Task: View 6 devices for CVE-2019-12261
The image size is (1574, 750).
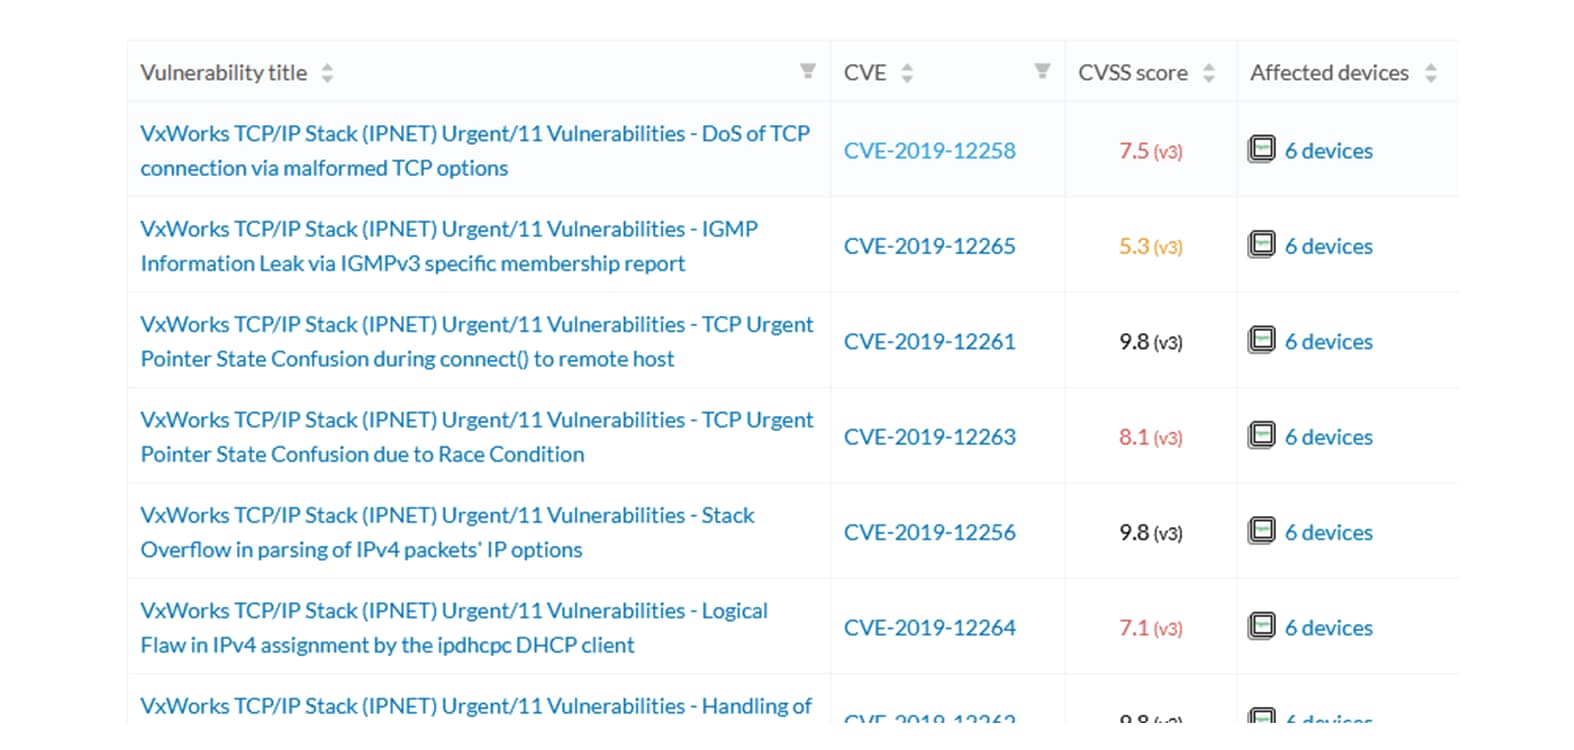Action: tap(1328, 342)
